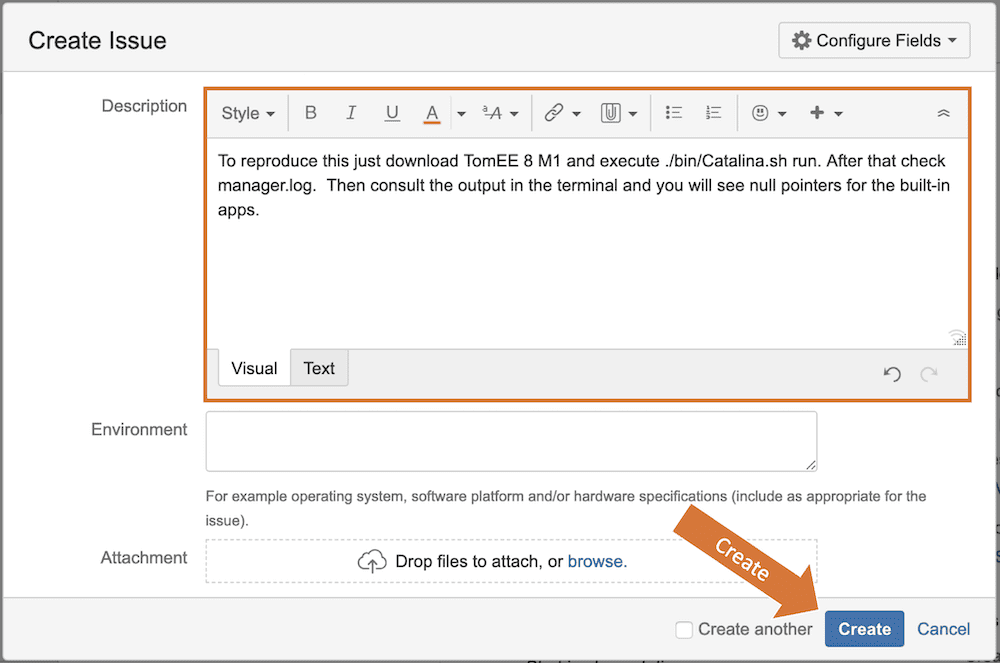The width and height of the screenshot is (1000, 663).
Task: Click the Environment field resize handle
Action: (811, 465)
